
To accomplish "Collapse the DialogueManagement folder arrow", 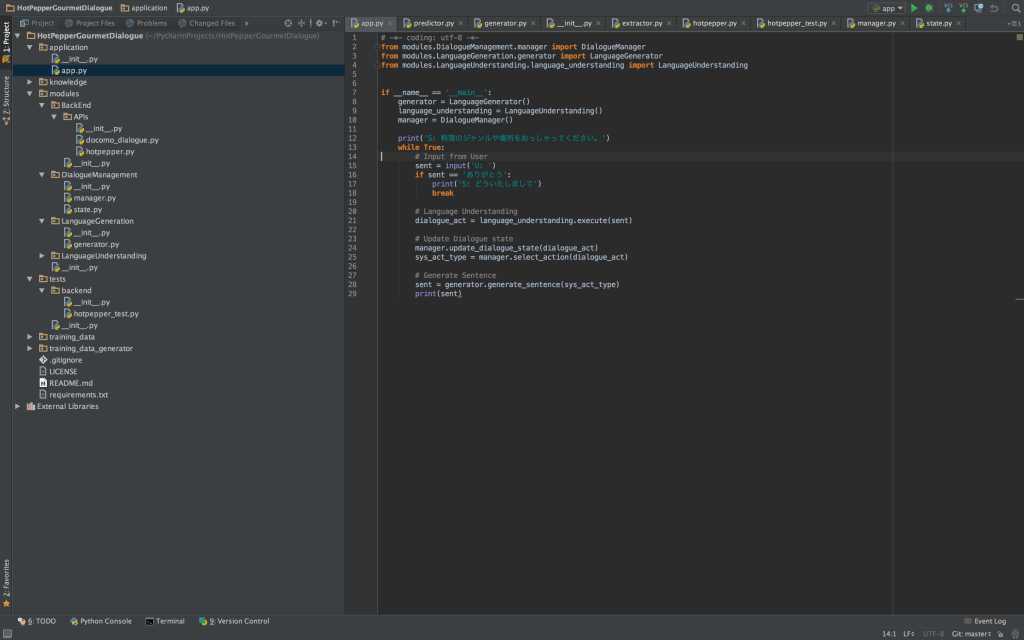I will point(42,175).
